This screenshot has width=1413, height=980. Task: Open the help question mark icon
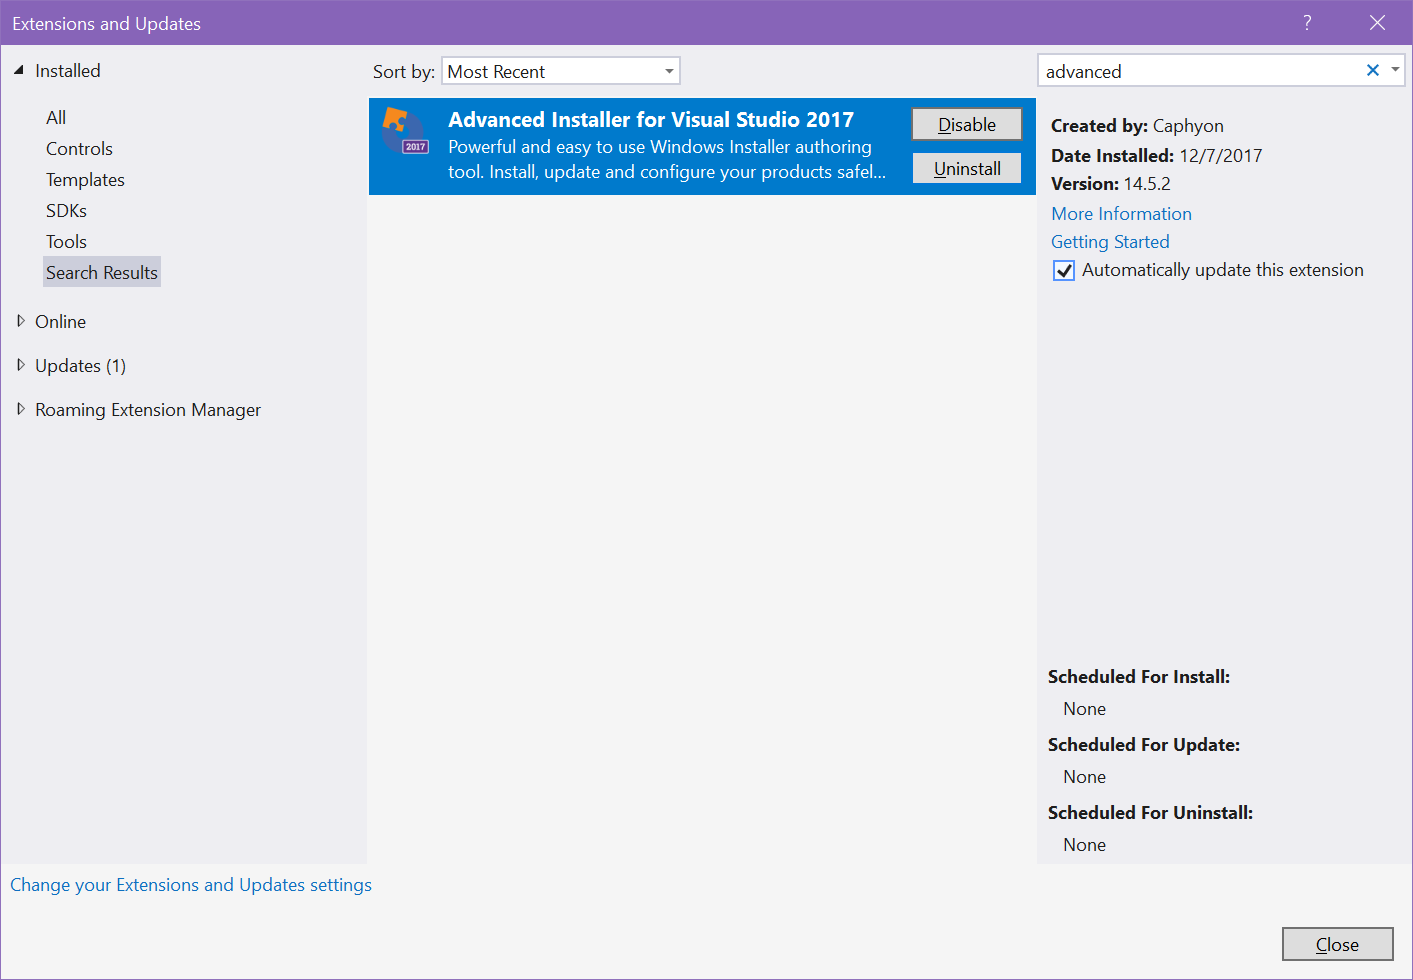(x=1307, y=23)
